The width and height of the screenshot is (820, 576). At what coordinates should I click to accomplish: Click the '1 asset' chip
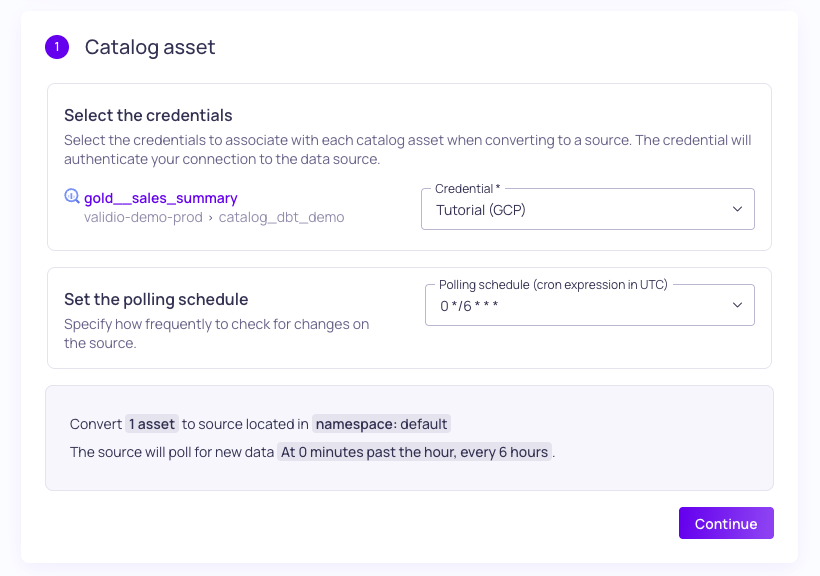tap(151, 424)
